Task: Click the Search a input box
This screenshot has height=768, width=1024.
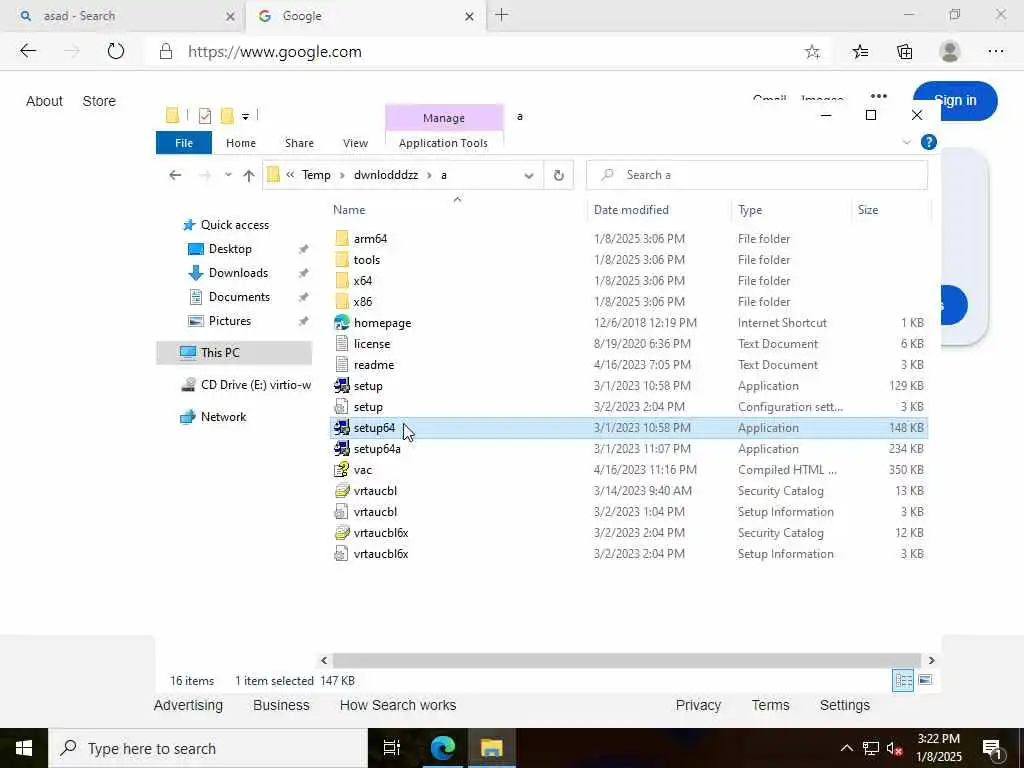Action: [x=757, y=175]
